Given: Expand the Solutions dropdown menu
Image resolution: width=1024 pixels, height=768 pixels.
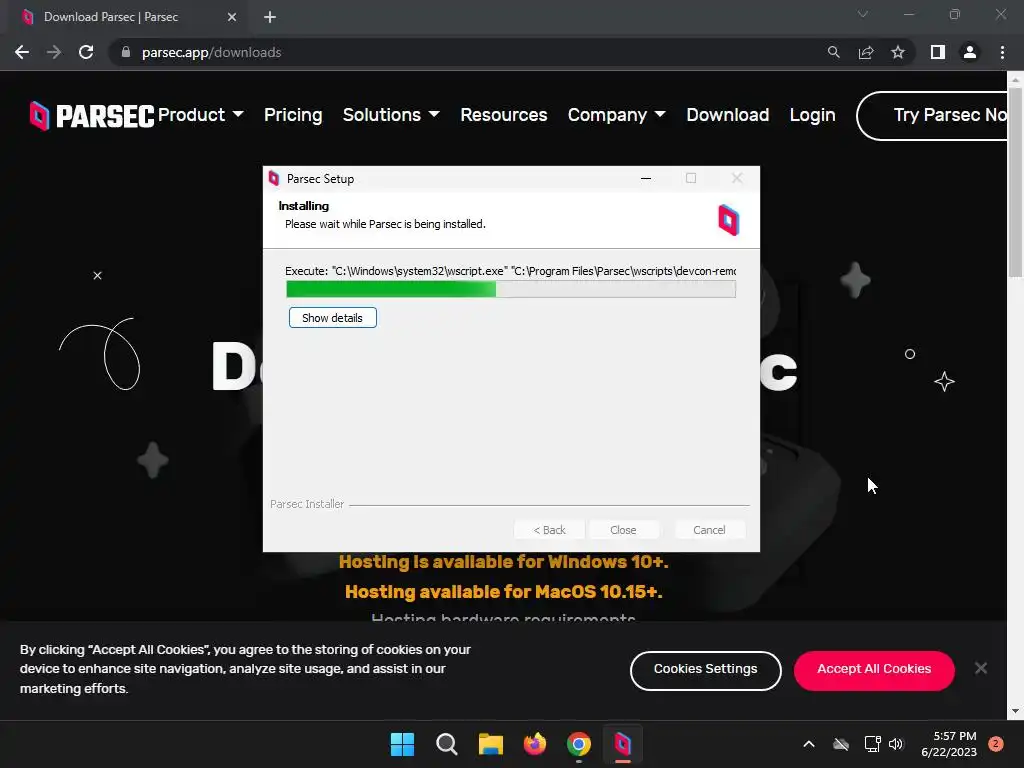Looking at the screenshot, I should pos(391,115).
